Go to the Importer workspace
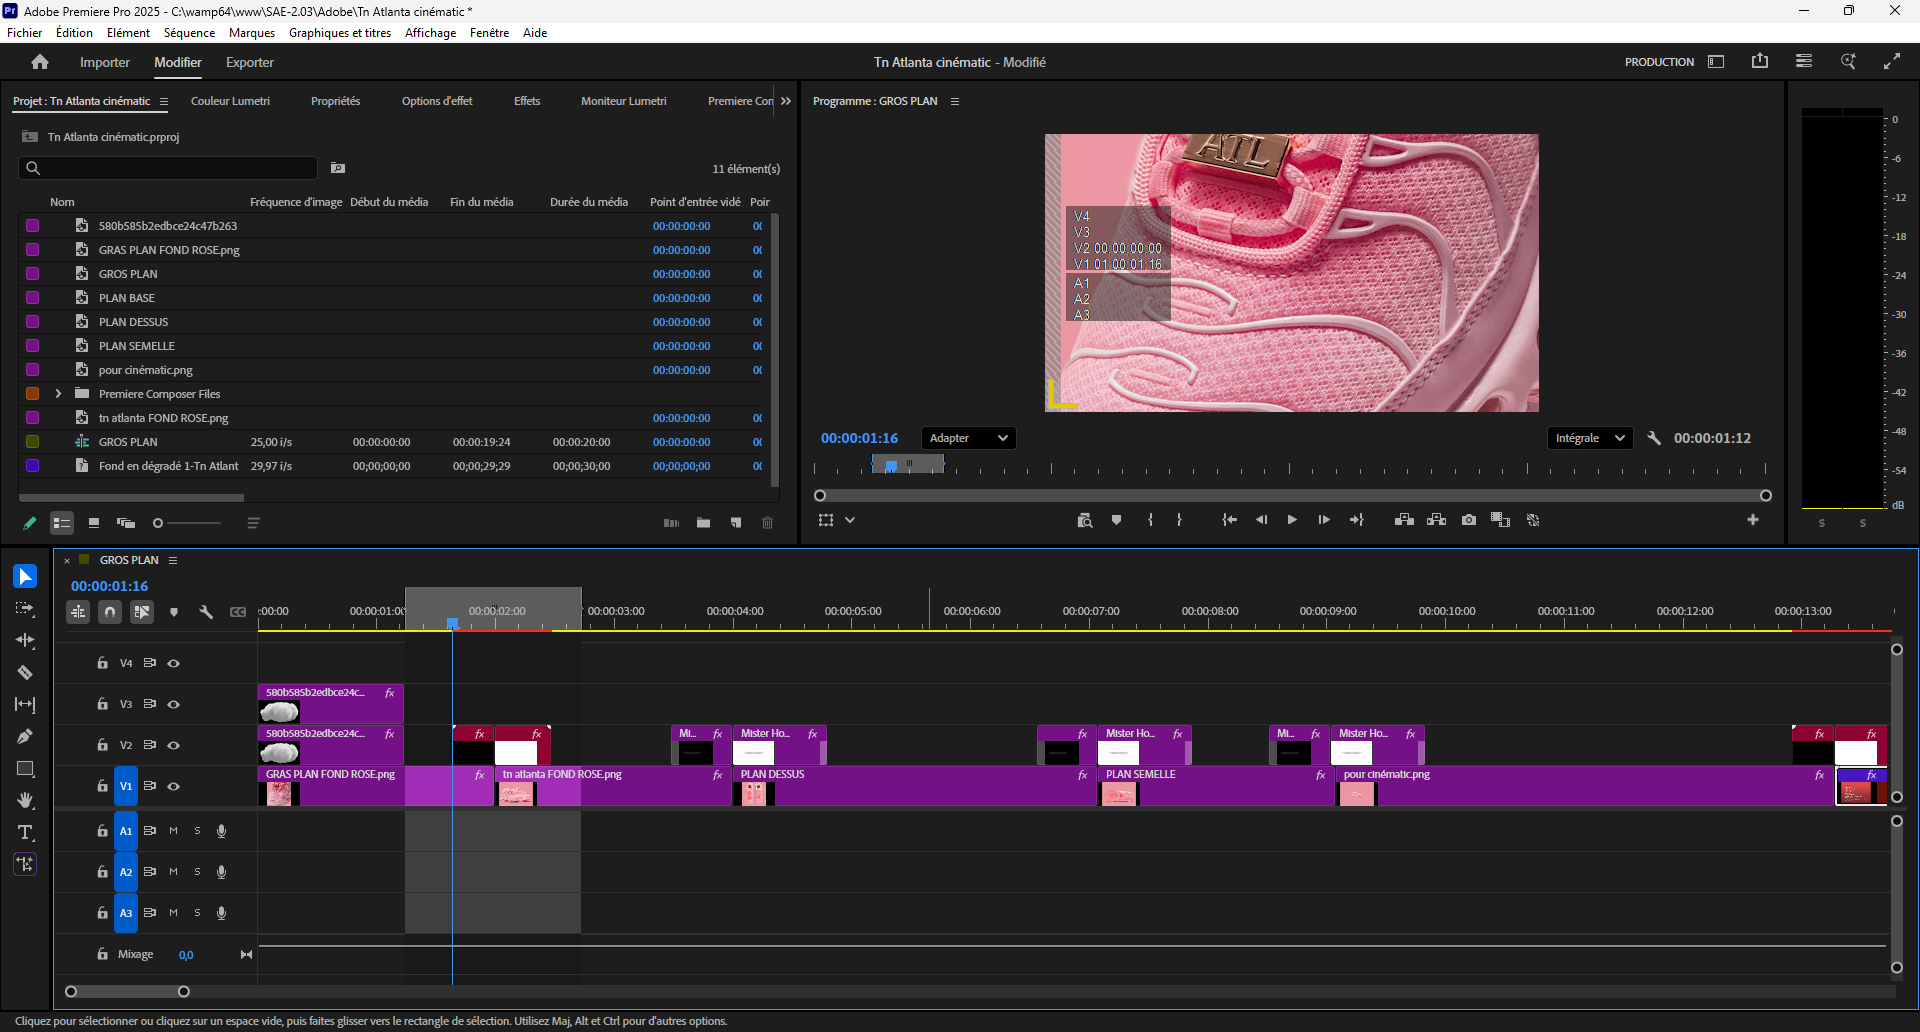Image resolution: width=1920 pixels, height=1032 pixels. click(x=105, y=62)
